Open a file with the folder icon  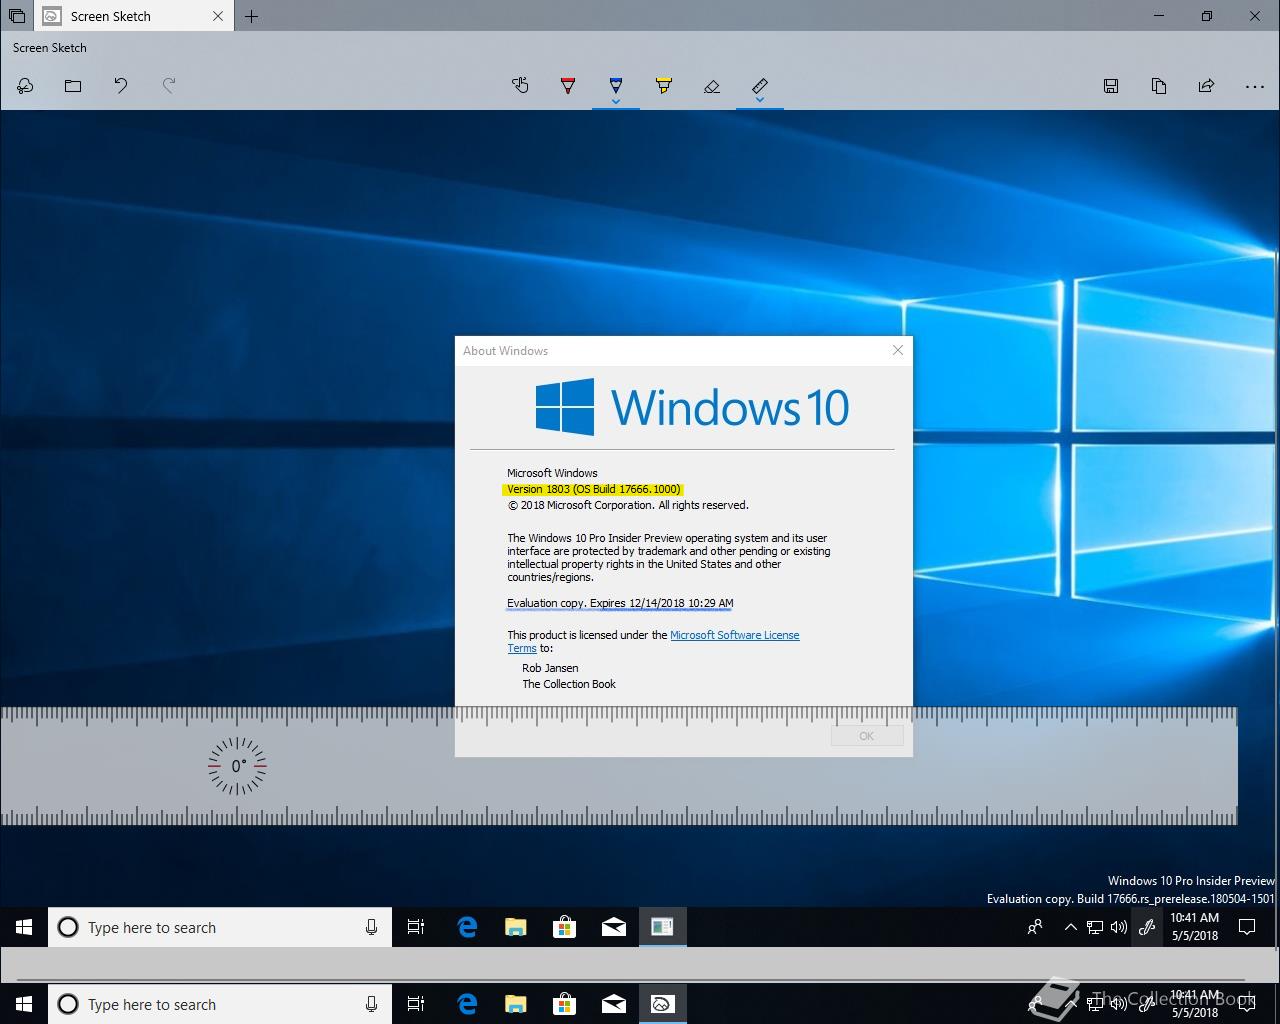(73, 86)
